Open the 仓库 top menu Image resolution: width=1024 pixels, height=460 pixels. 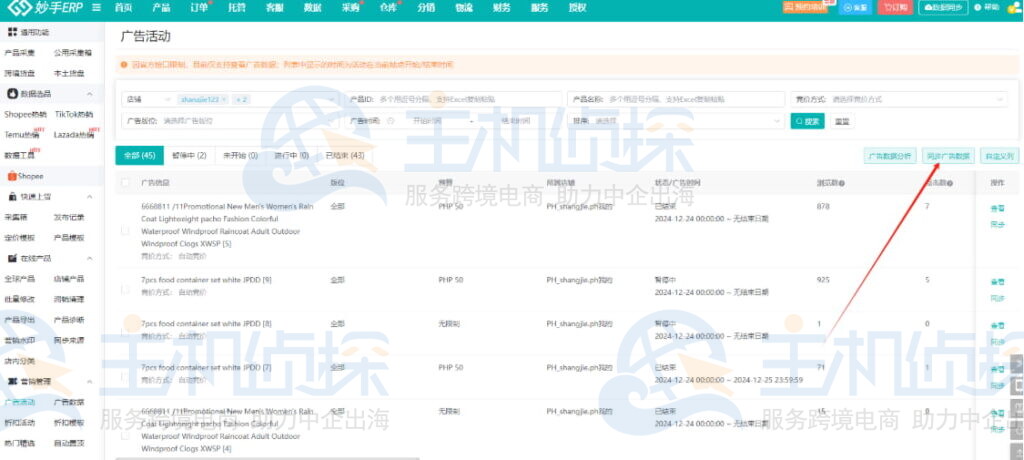(x=388, y=8)
